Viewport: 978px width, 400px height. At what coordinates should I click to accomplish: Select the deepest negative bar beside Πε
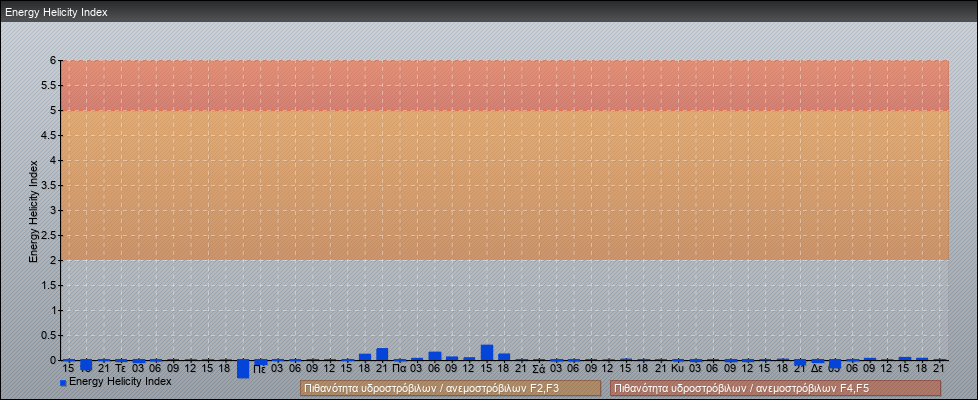pos(243,369)
